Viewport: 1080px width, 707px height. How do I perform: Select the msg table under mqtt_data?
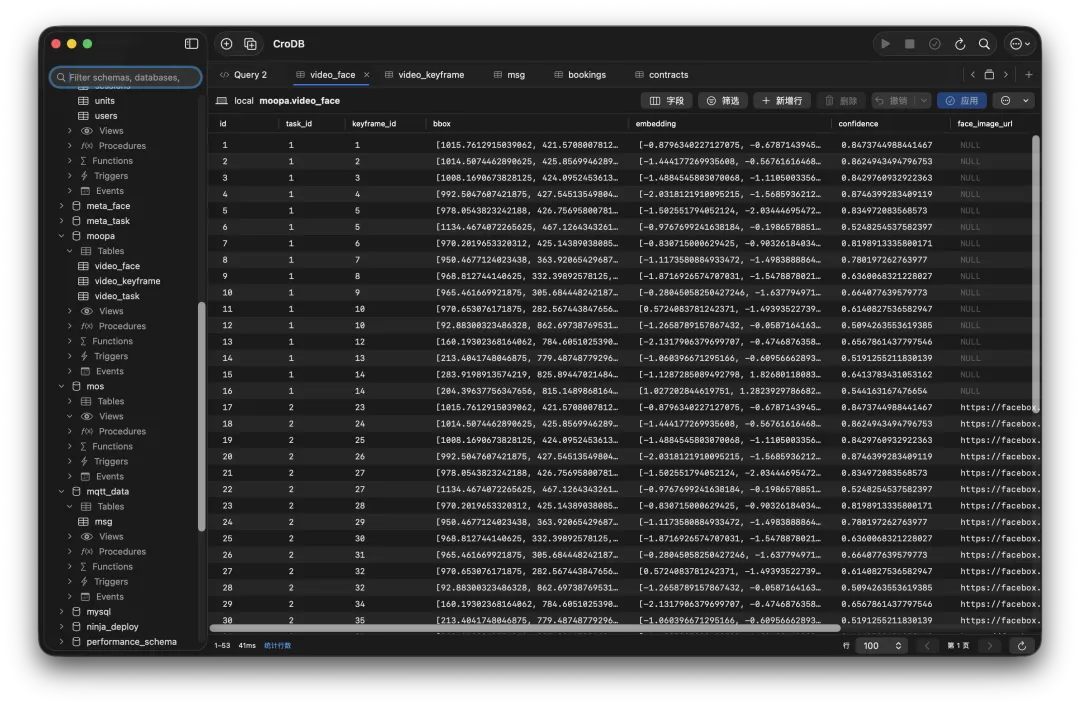pos(103,522)
